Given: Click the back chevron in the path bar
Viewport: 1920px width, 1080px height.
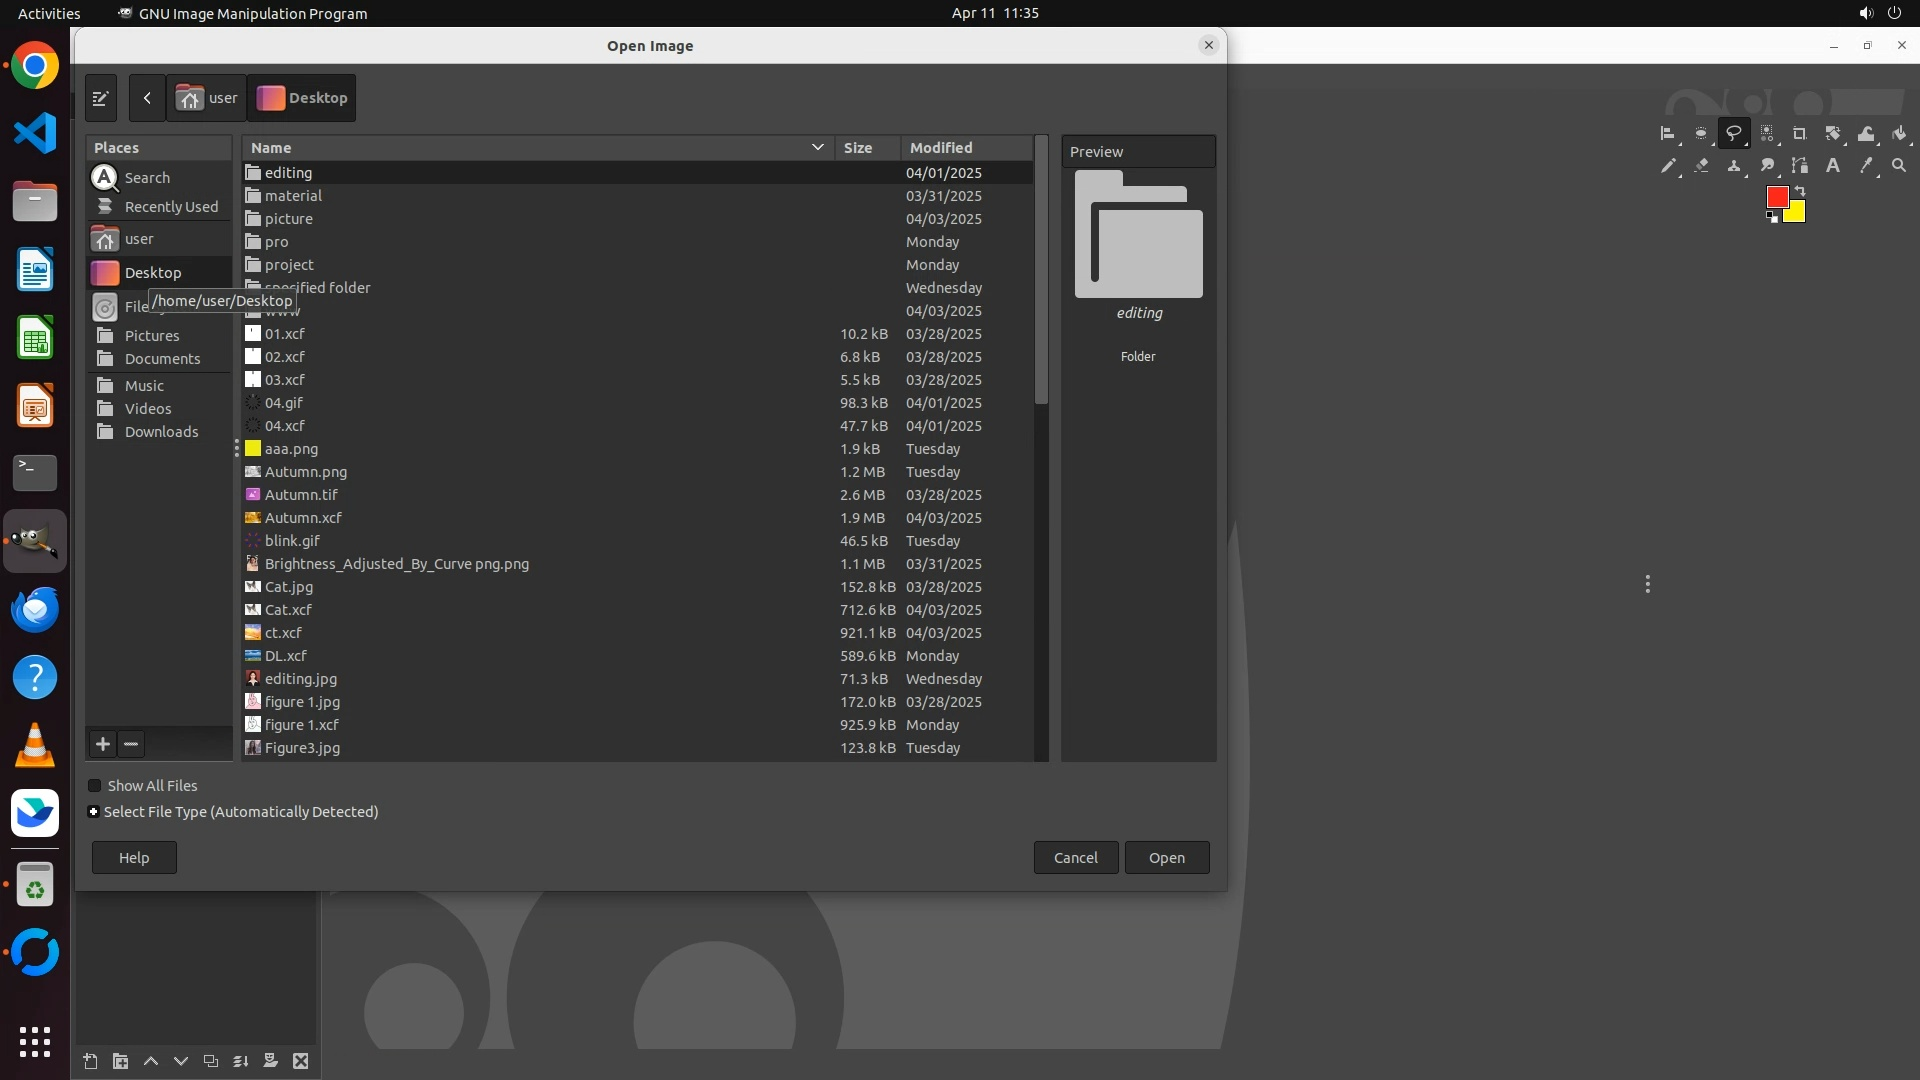Looking at the screenshot, I should point(147,98).
